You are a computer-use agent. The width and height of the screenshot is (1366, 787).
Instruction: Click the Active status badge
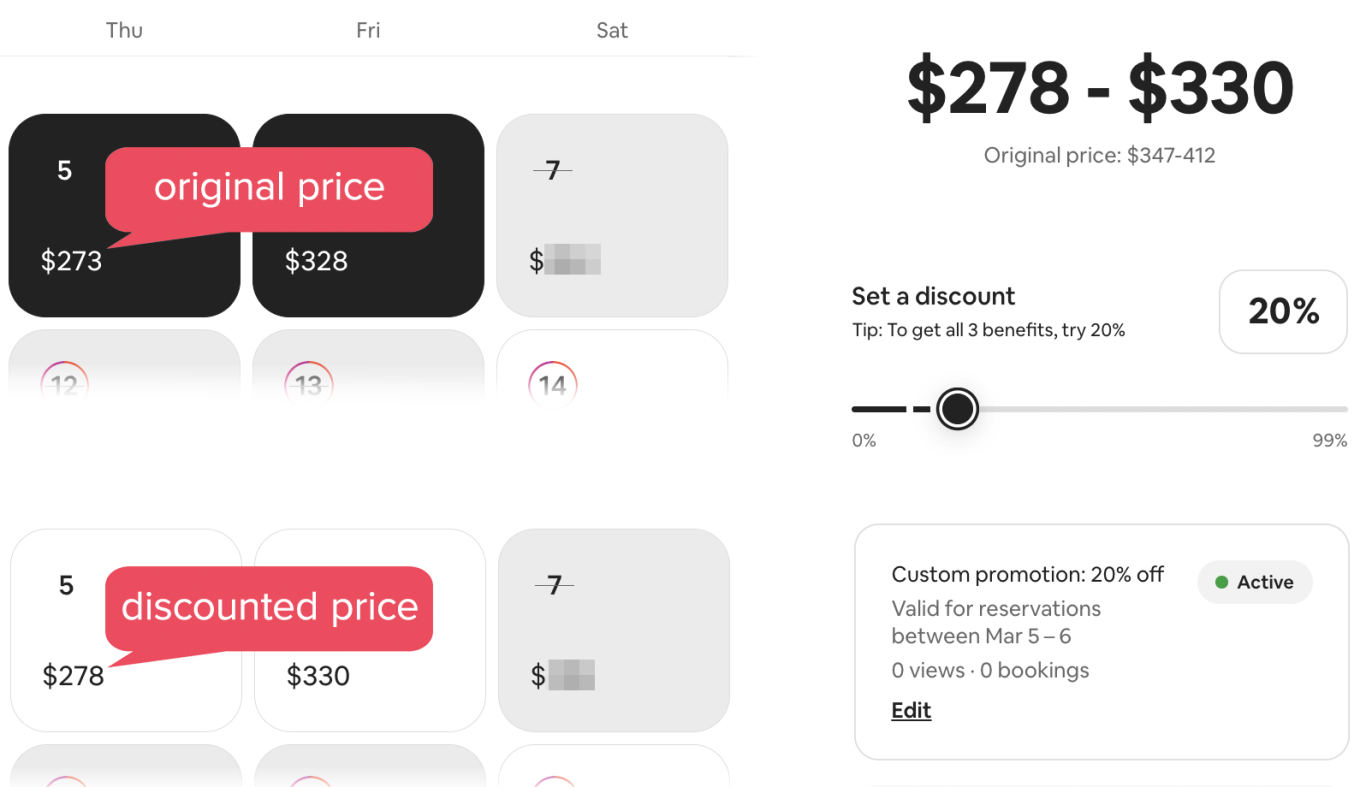(1254, 582)
